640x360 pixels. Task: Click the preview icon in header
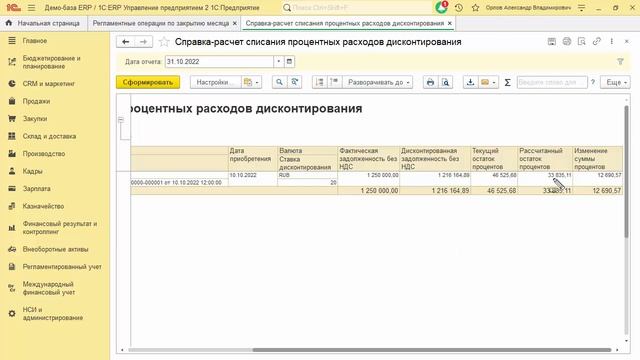[582, 41]
